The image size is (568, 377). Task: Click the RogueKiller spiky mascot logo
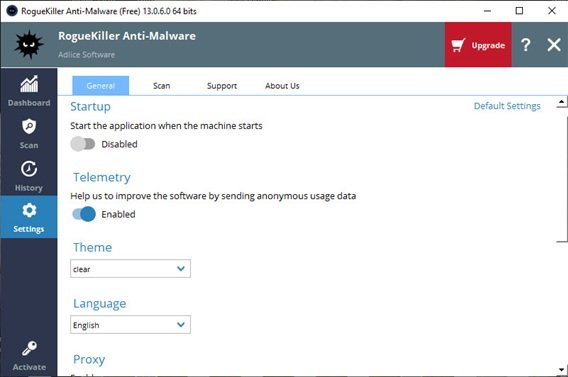click(x=29, y=45)
